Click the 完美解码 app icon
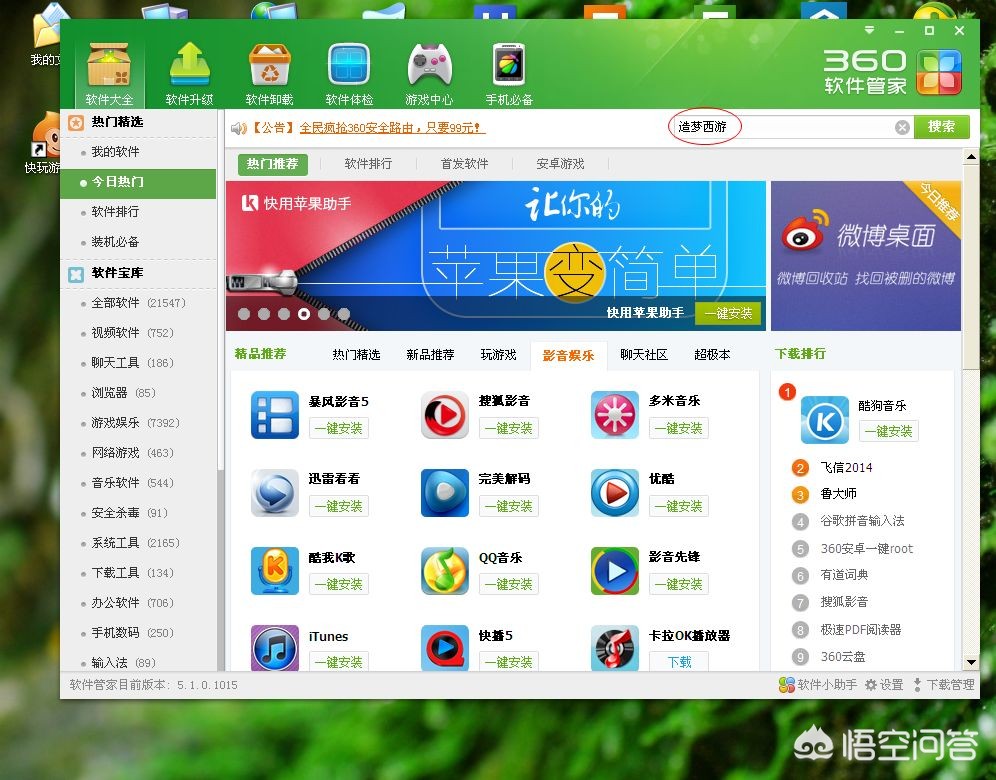The height and width of the screenshot is (780, 996). (445, 493)
